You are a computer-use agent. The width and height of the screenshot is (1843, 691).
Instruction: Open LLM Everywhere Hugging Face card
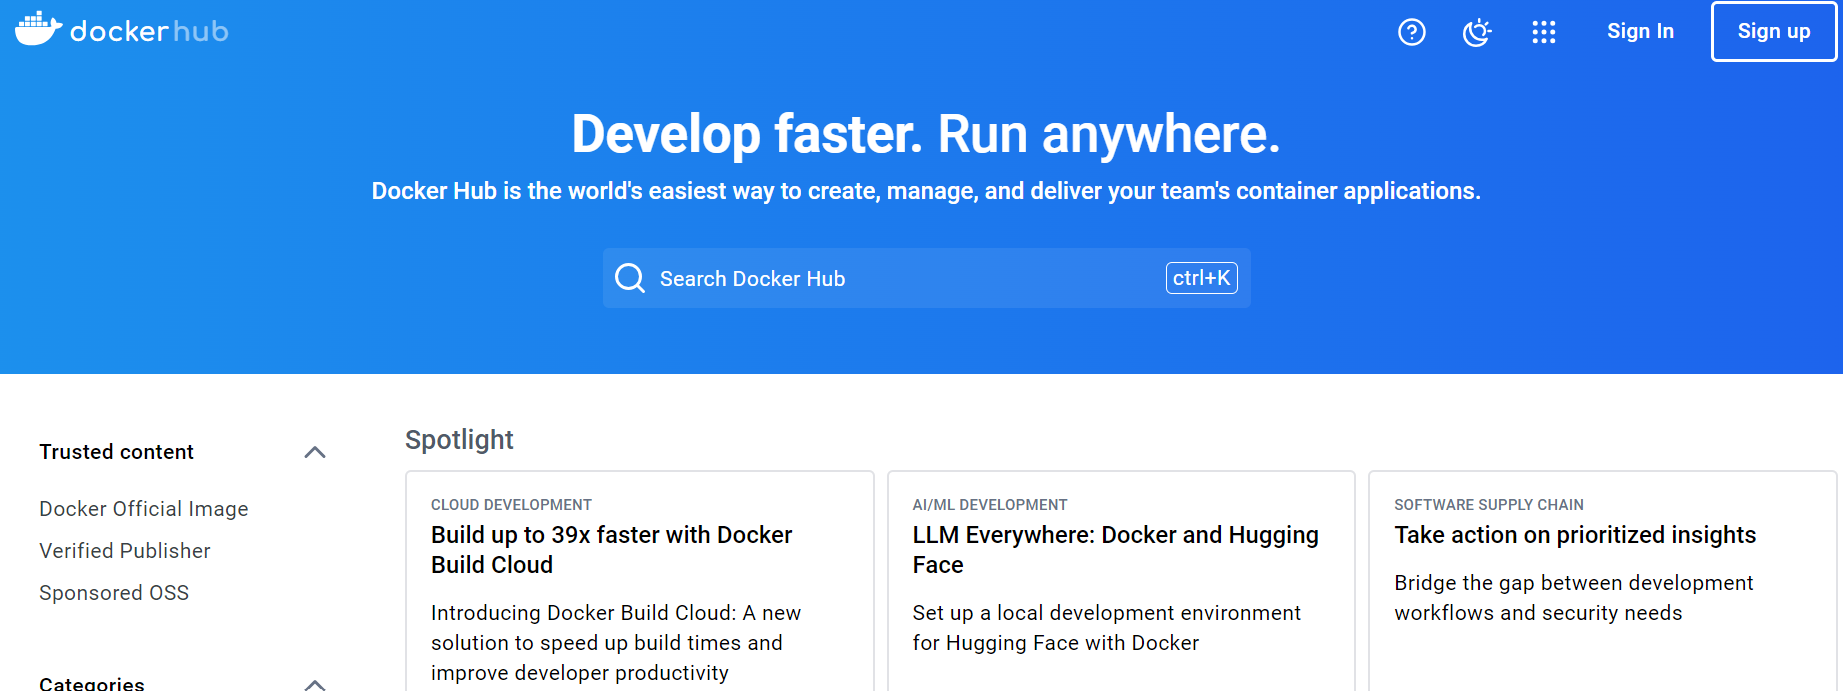pyautogui.click(x=1115, y=549)
